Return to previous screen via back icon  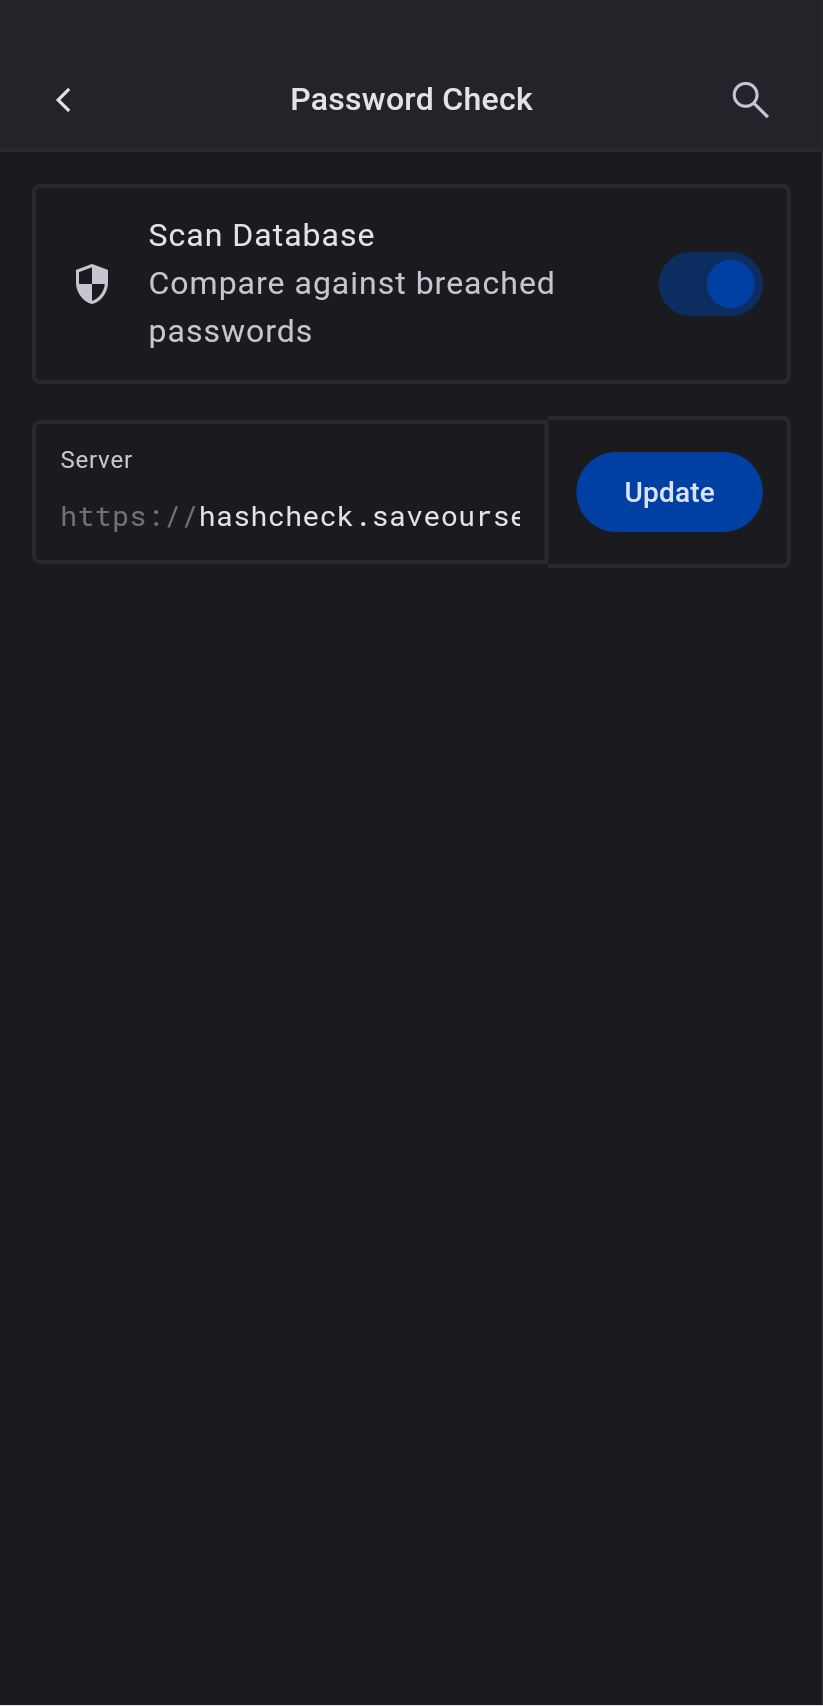[x=64, y=100]
